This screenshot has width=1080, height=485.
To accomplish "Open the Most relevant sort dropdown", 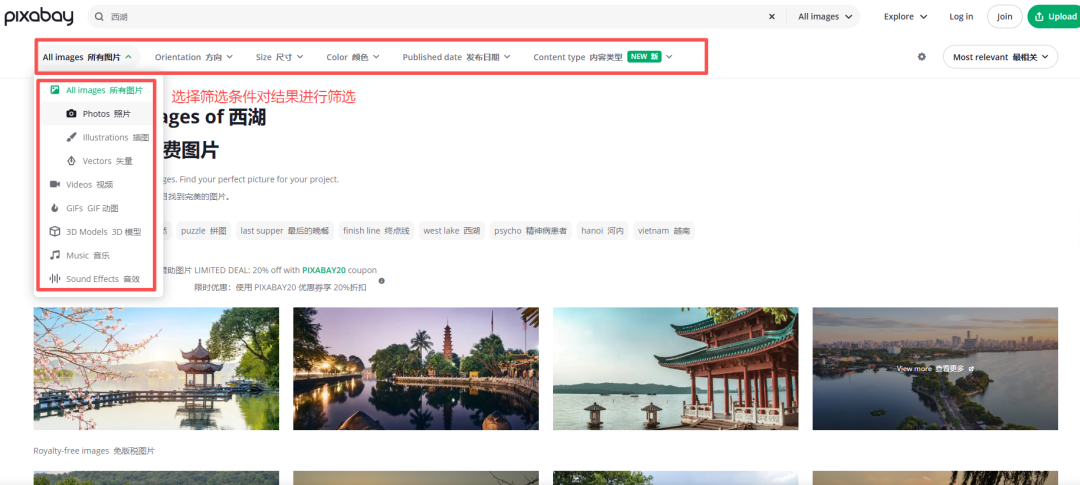I will point(1000,57).
